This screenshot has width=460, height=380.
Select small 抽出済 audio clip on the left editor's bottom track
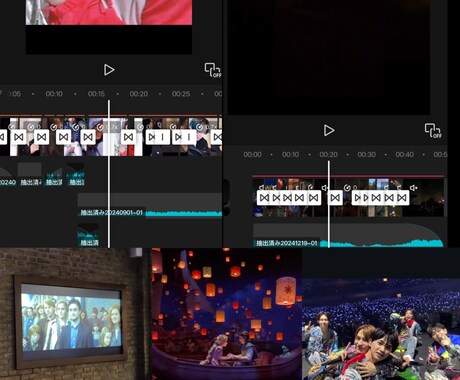point(88,235)
